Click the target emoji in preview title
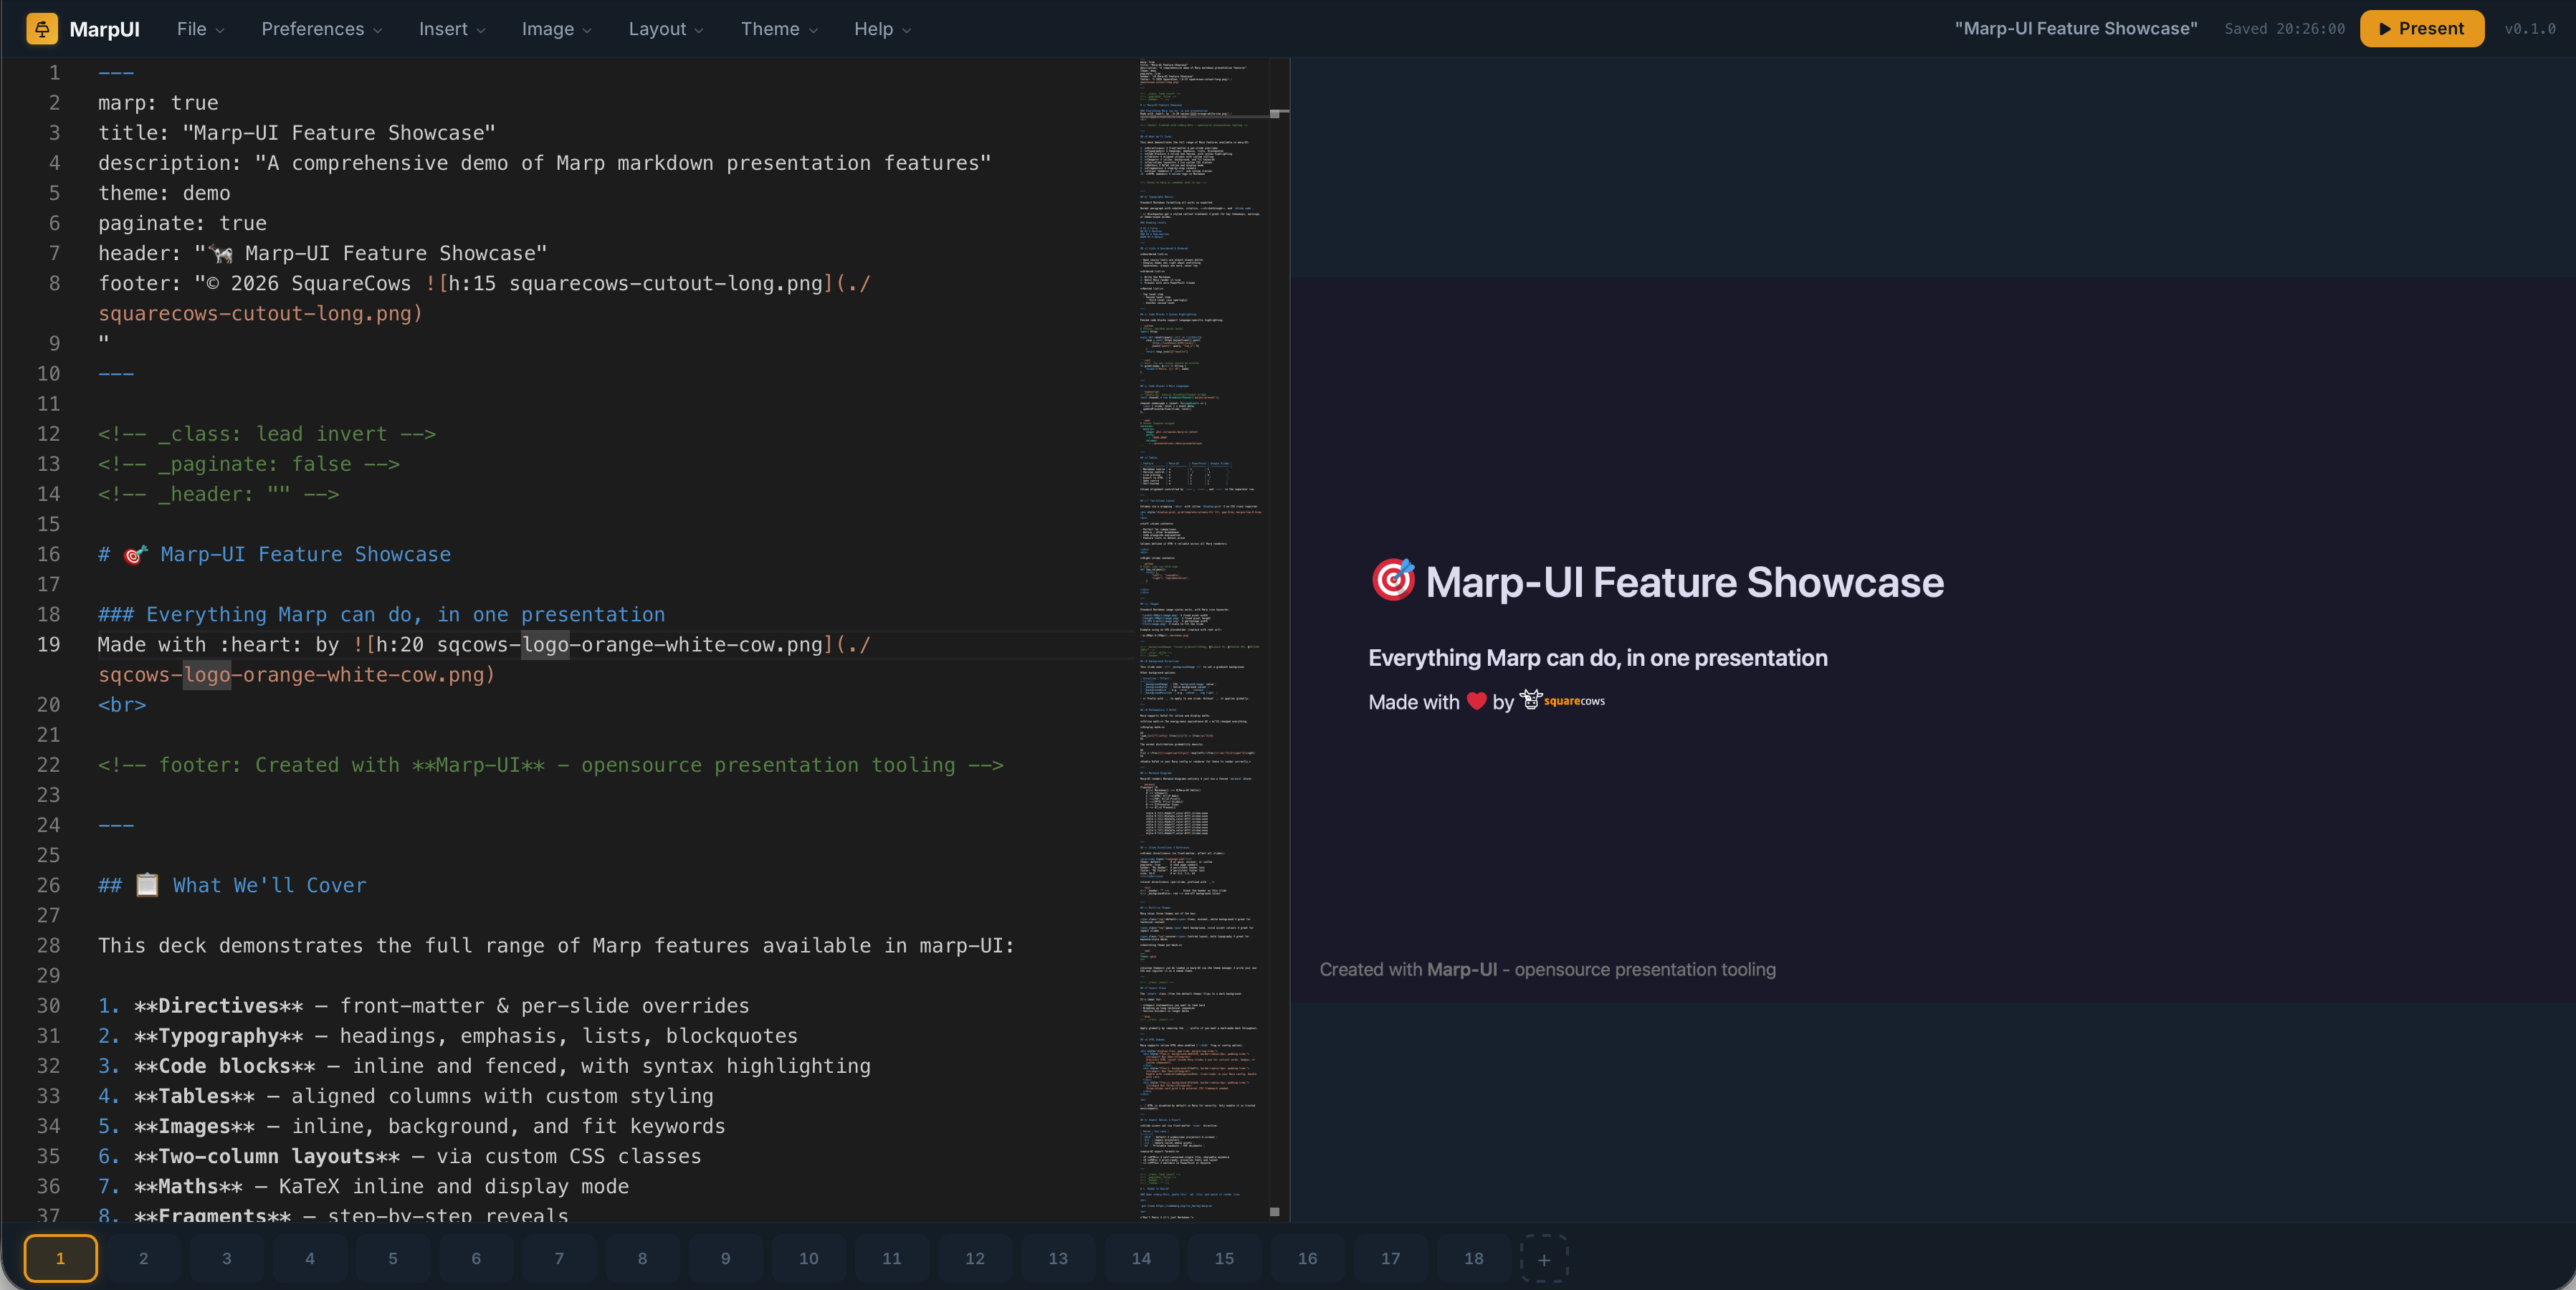 (x=1392, y=580)
